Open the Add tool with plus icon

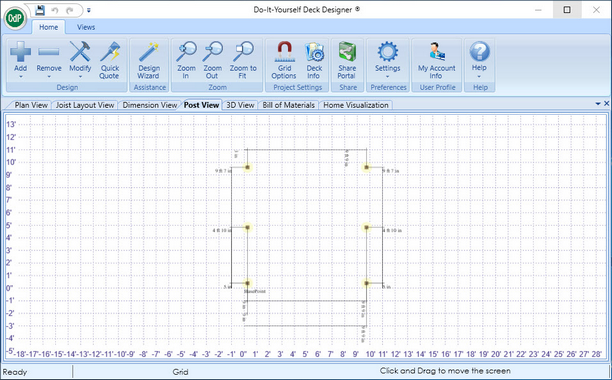click(x=20, y=59)
